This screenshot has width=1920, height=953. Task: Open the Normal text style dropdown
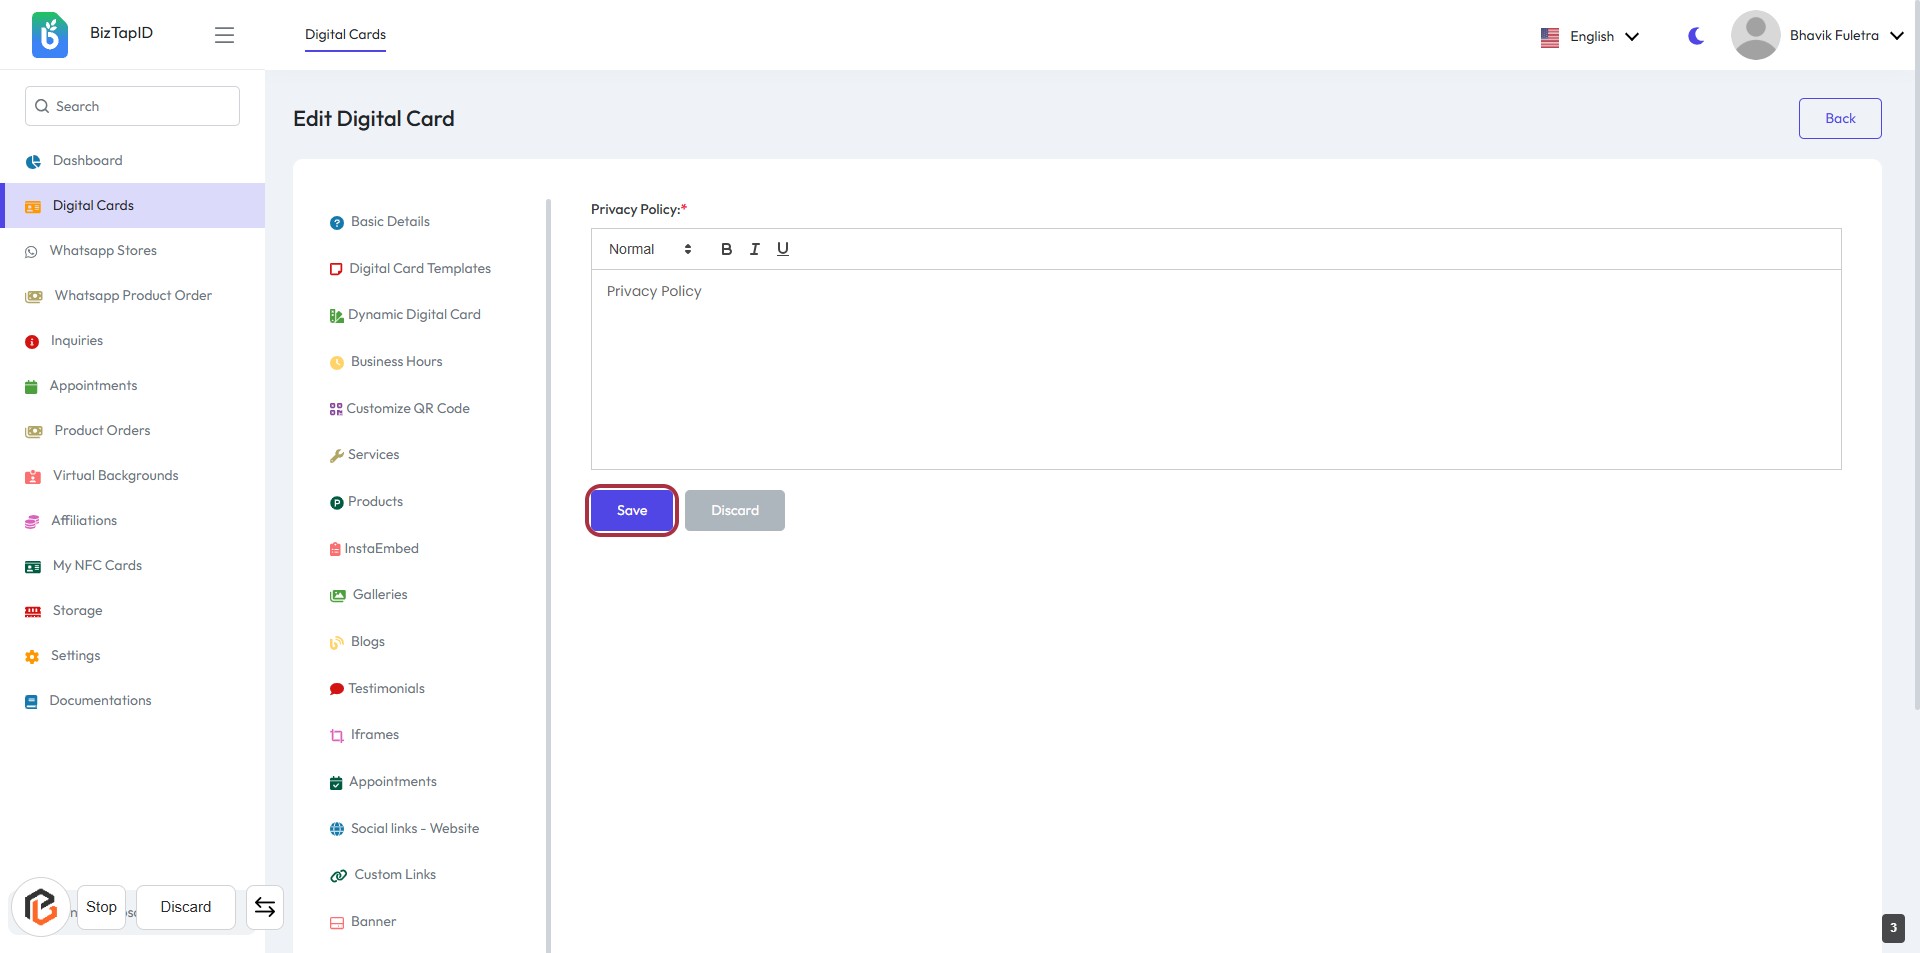point(649,249)
